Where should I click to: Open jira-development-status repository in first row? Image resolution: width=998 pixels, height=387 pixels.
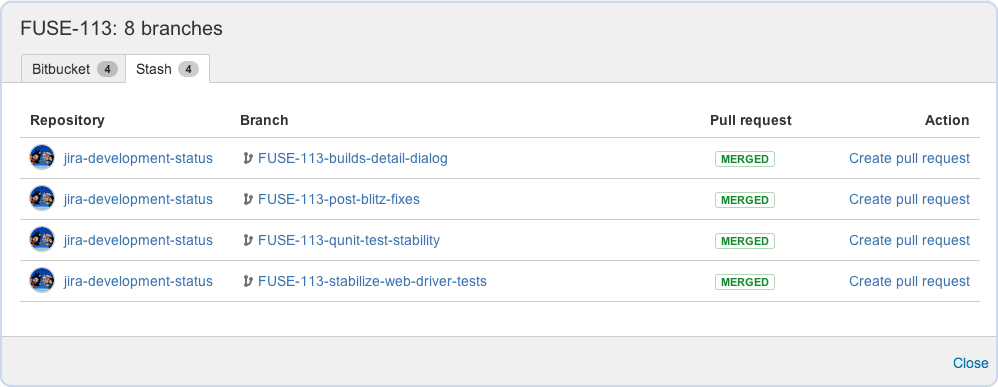point(138,158)
